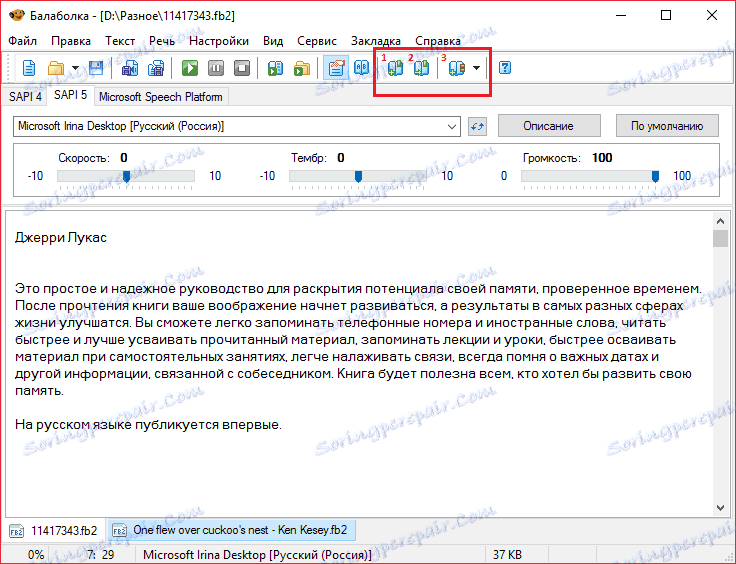Open the Закладка menu
The width and height of the screenshot is (736, 564).
pyautogui.click(x=376, y=41)
